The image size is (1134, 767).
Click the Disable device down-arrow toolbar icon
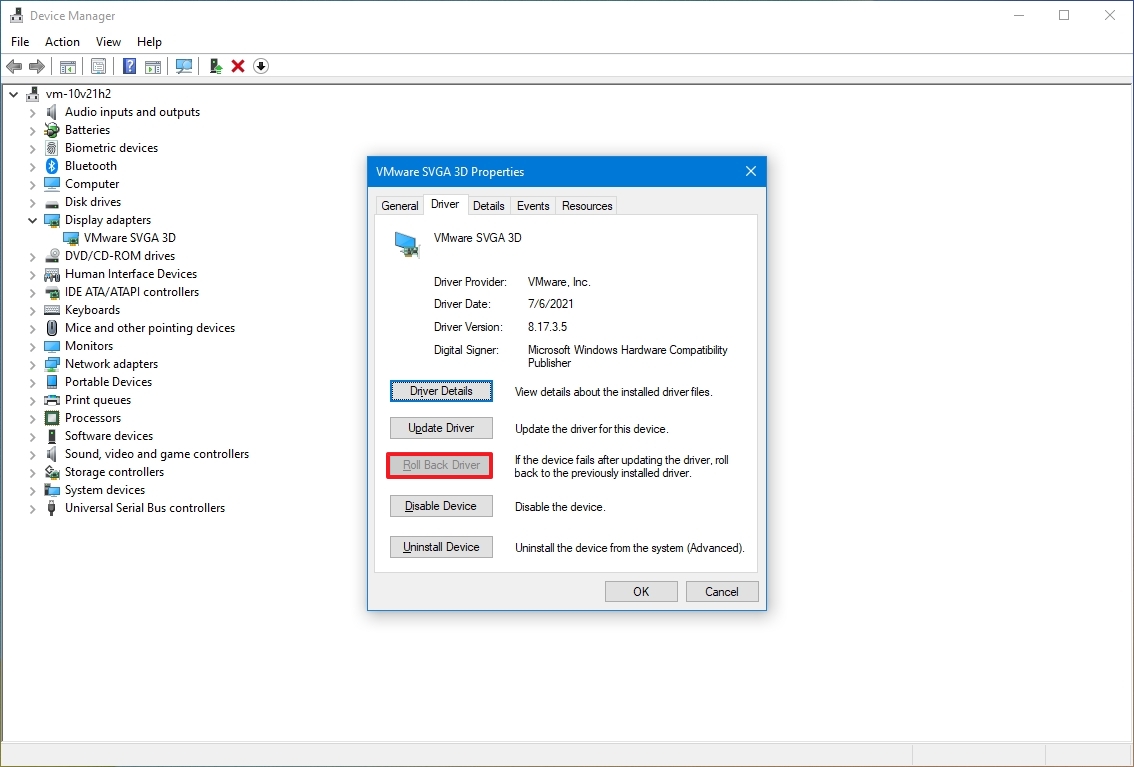261,67
